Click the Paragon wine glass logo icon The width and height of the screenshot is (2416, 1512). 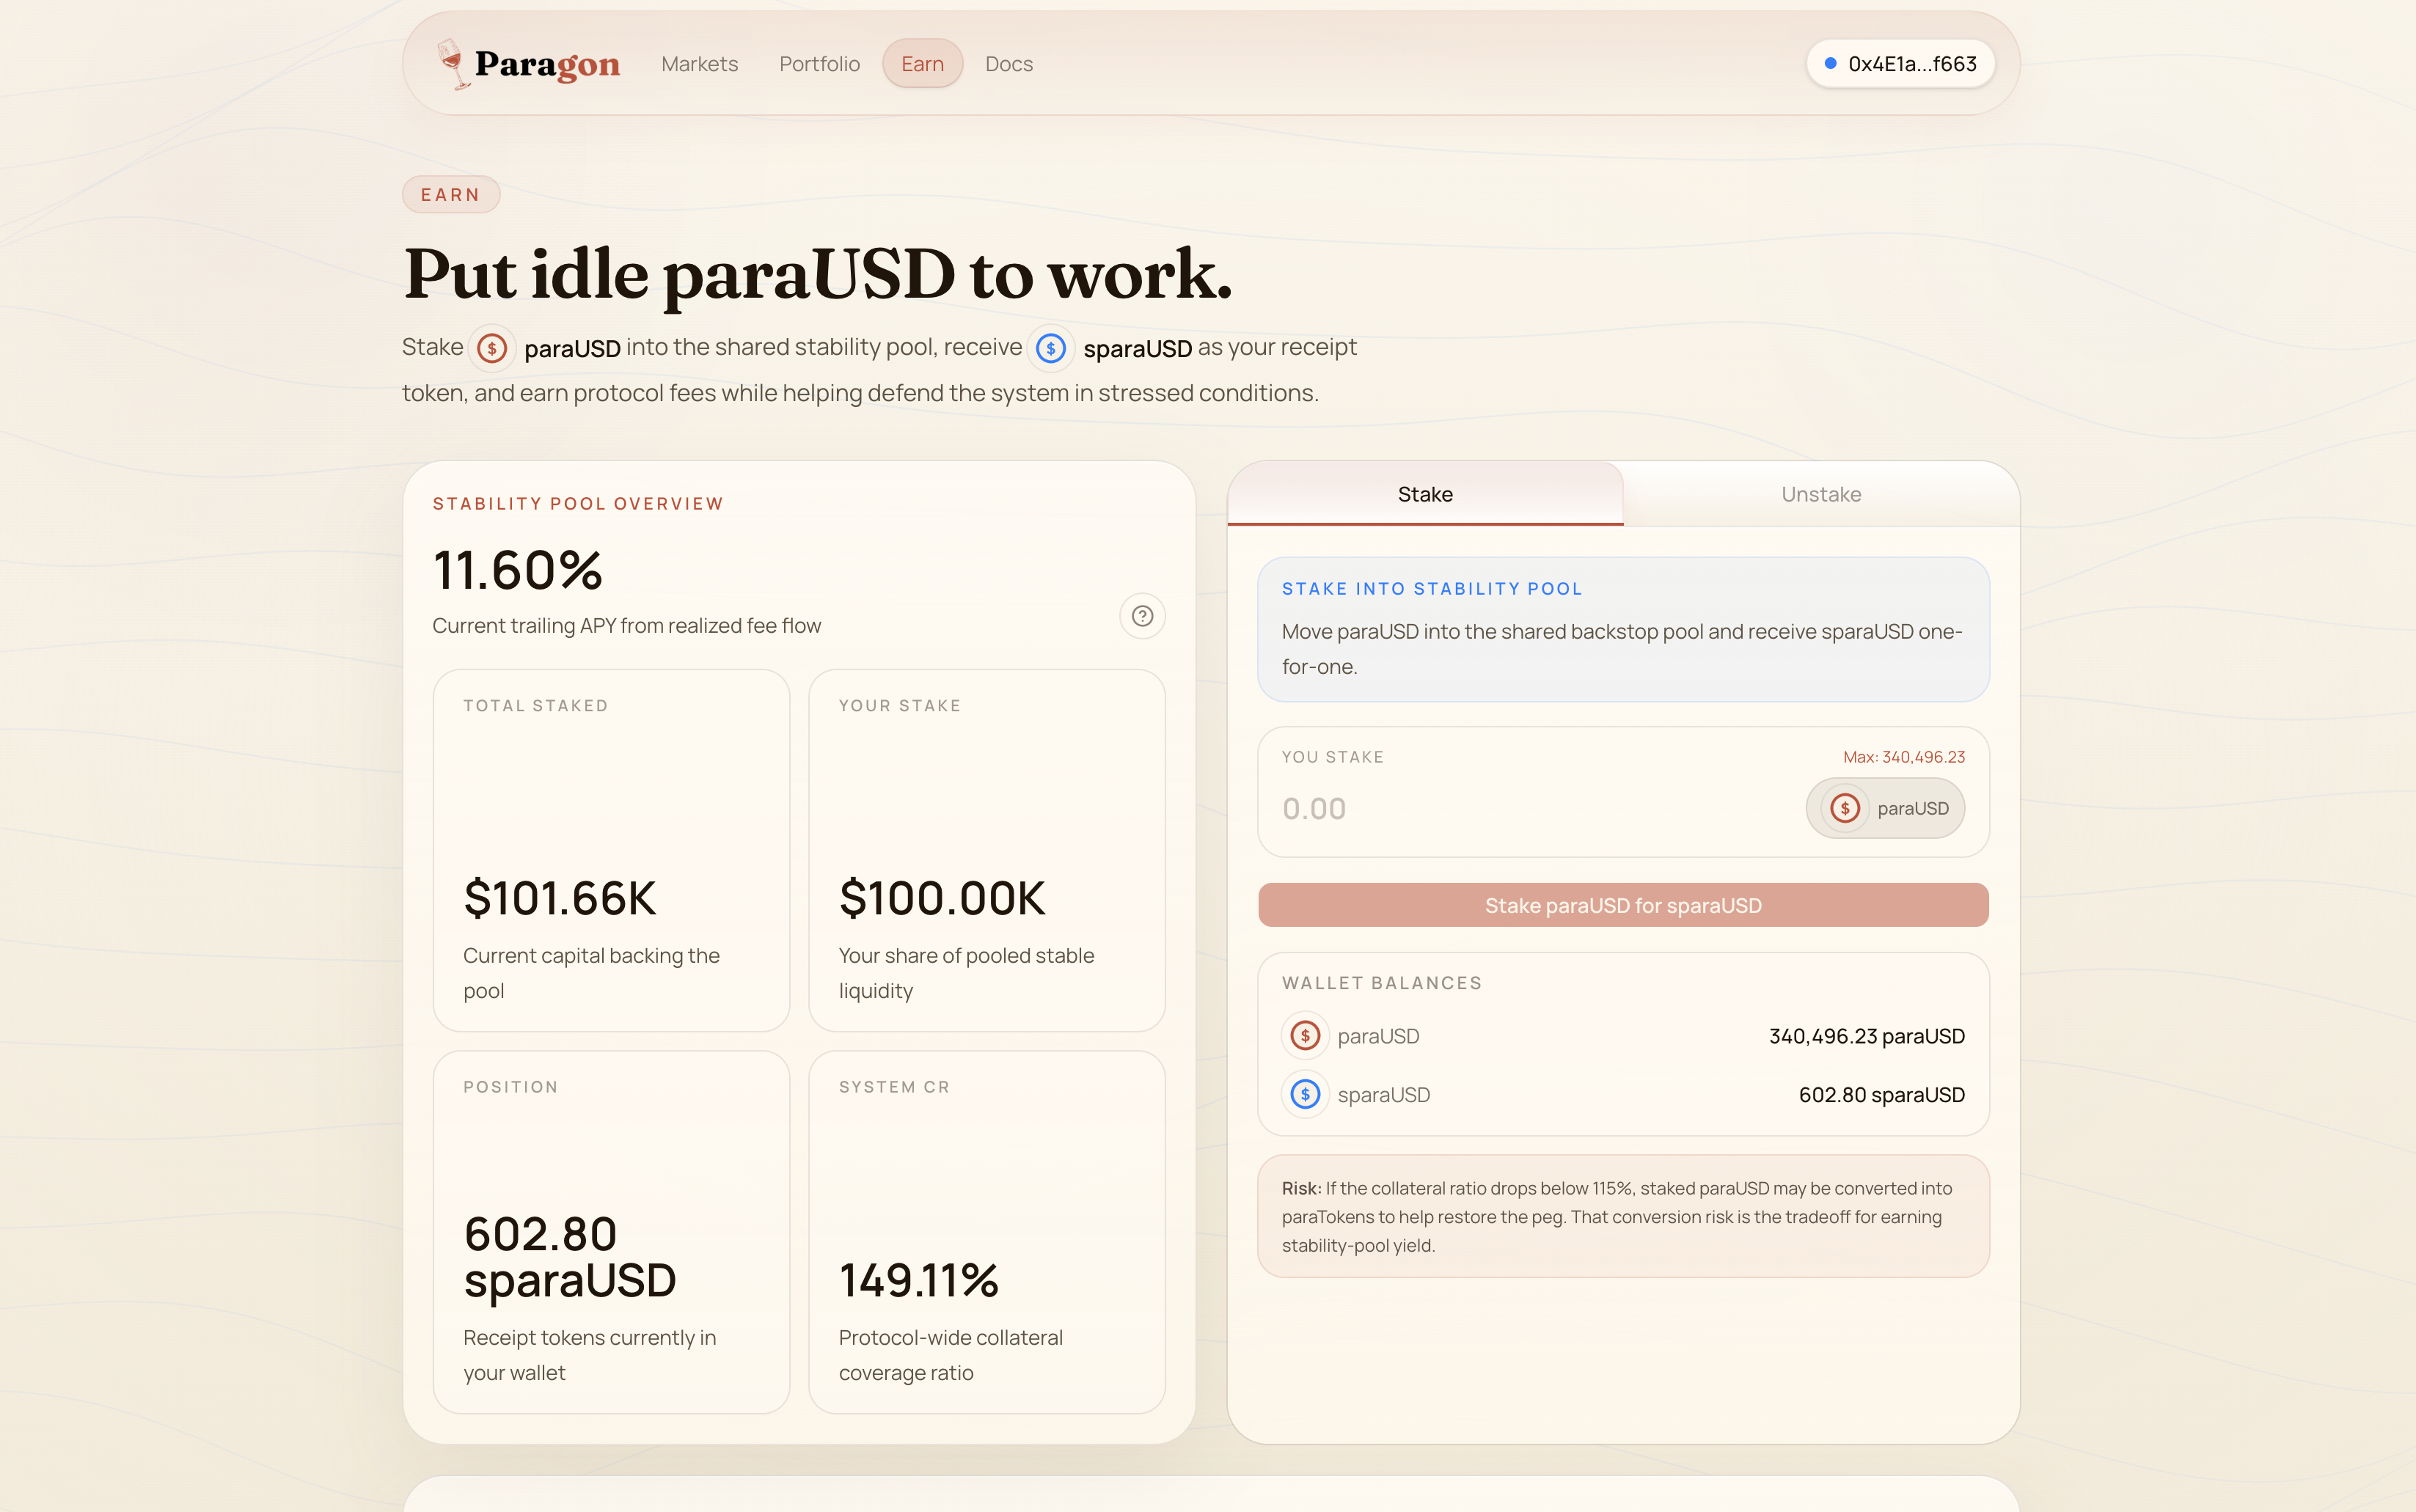coord(452,64)
